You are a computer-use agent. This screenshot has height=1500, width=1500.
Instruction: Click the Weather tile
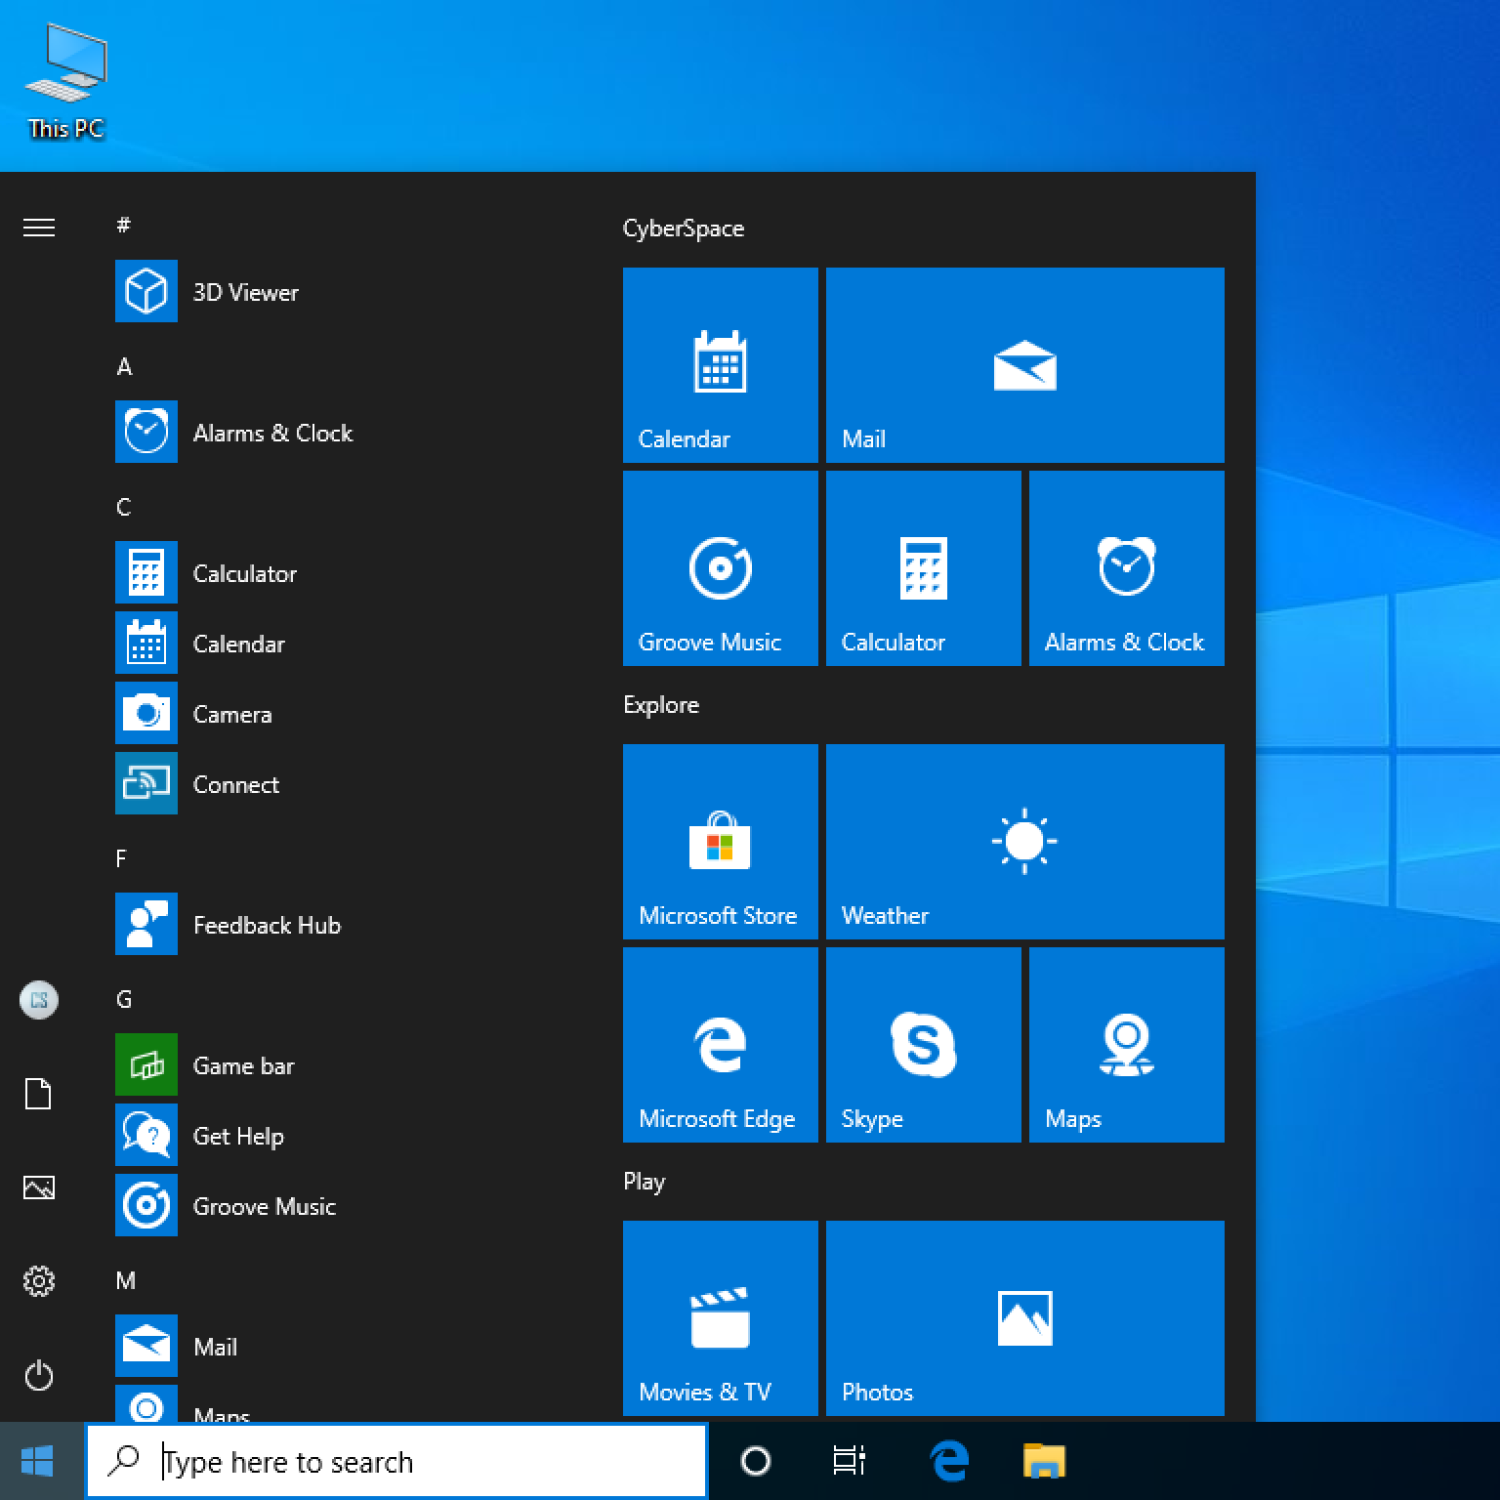pyautogui.click(x=1024, y=841)
